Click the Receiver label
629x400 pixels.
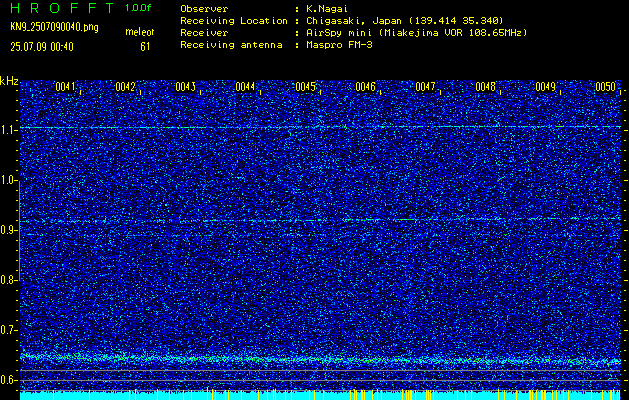pos(204,33)
